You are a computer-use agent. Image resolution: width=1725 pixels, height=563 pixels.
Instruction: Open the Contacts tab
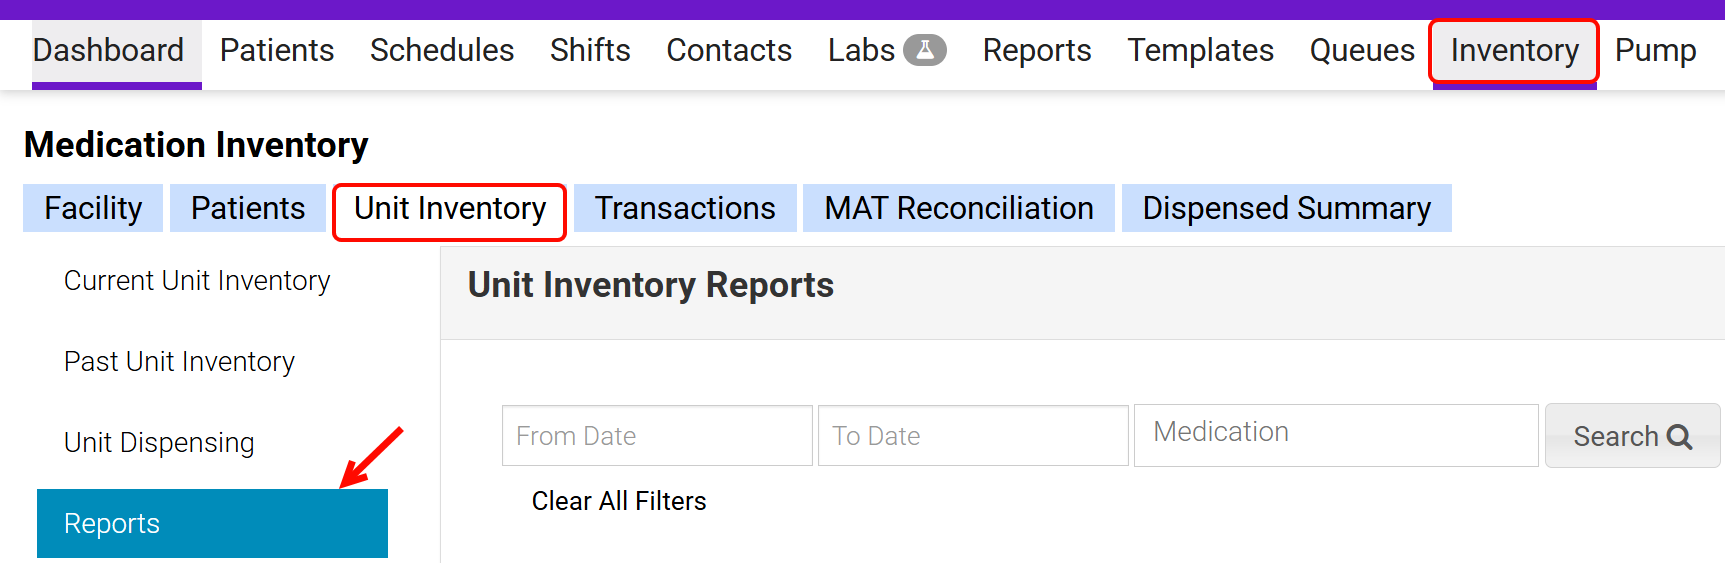[729, 50]
